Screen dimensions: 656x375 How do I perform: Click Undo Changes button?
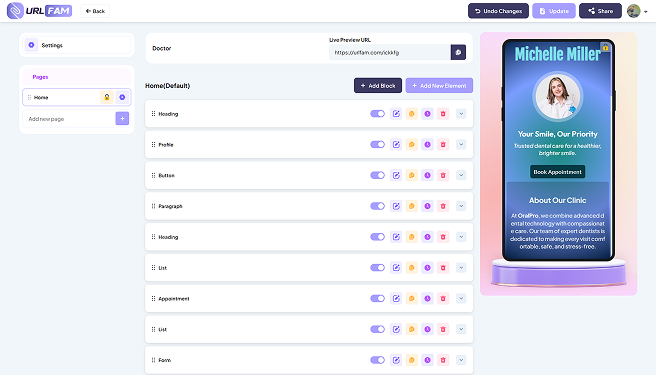pos(498,11)
